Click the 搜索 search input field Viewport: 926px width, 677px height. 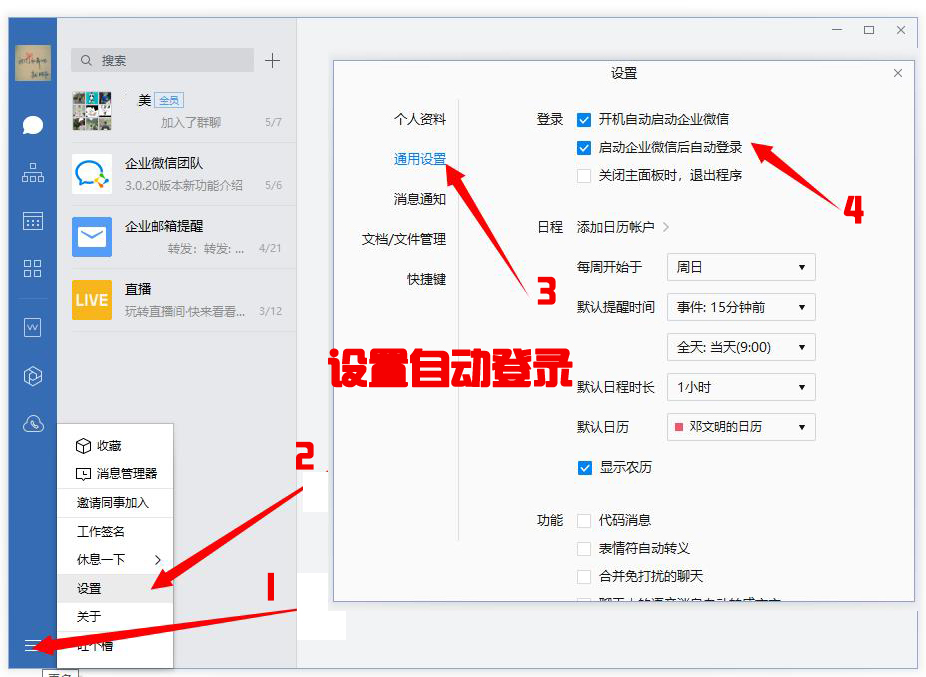[x=162, y=60]
